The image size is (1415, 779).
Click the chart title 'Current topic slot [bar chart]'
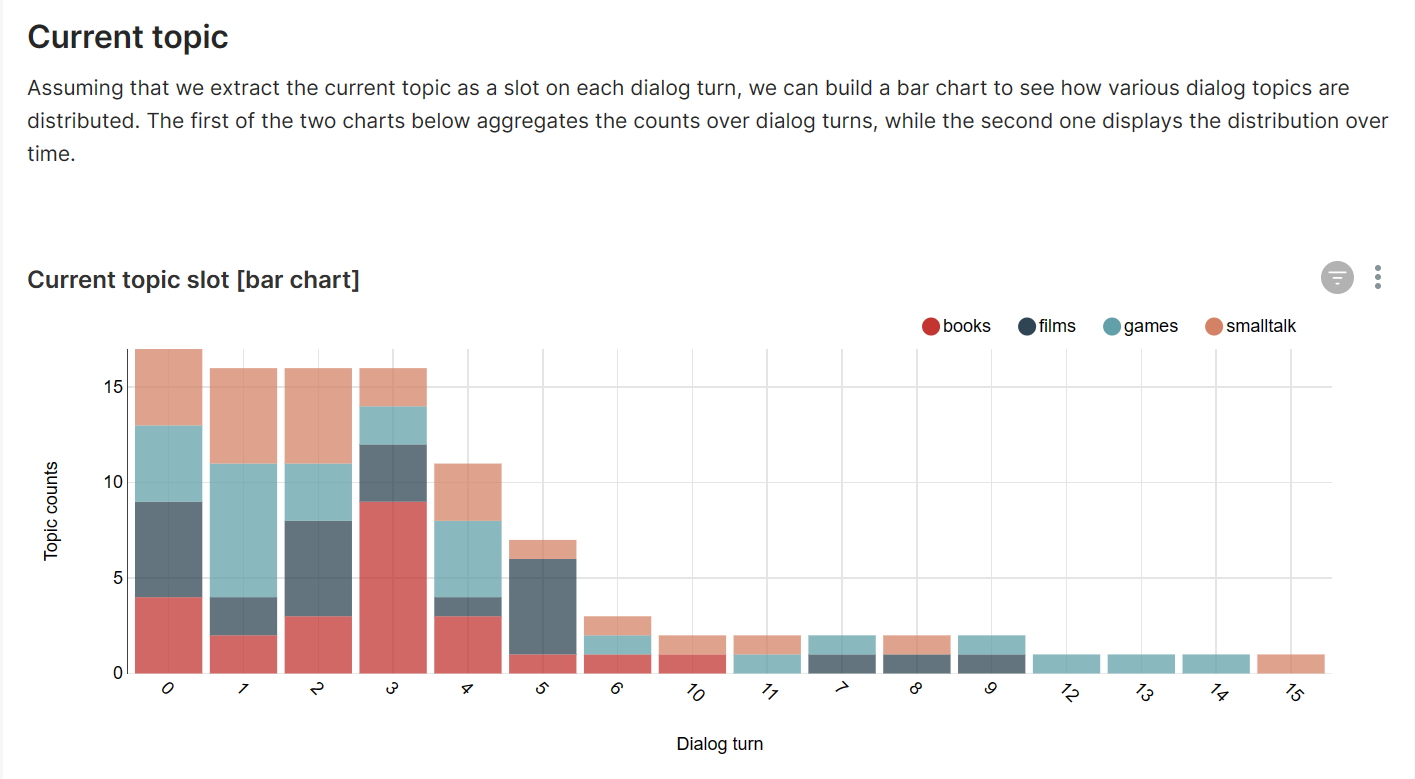coord(193,279)
